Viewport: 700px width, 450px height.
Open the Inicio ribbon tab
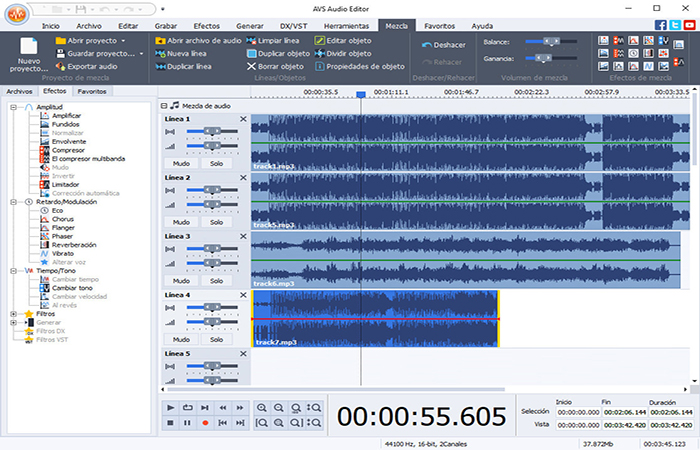[x=51, y=26]
